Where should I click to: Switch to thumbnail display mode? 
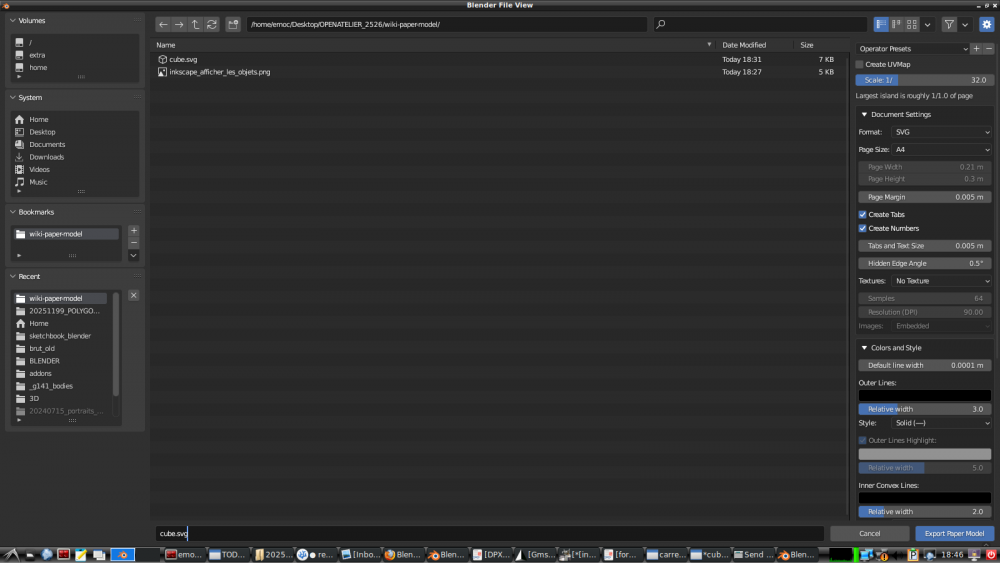coord(911,24)
